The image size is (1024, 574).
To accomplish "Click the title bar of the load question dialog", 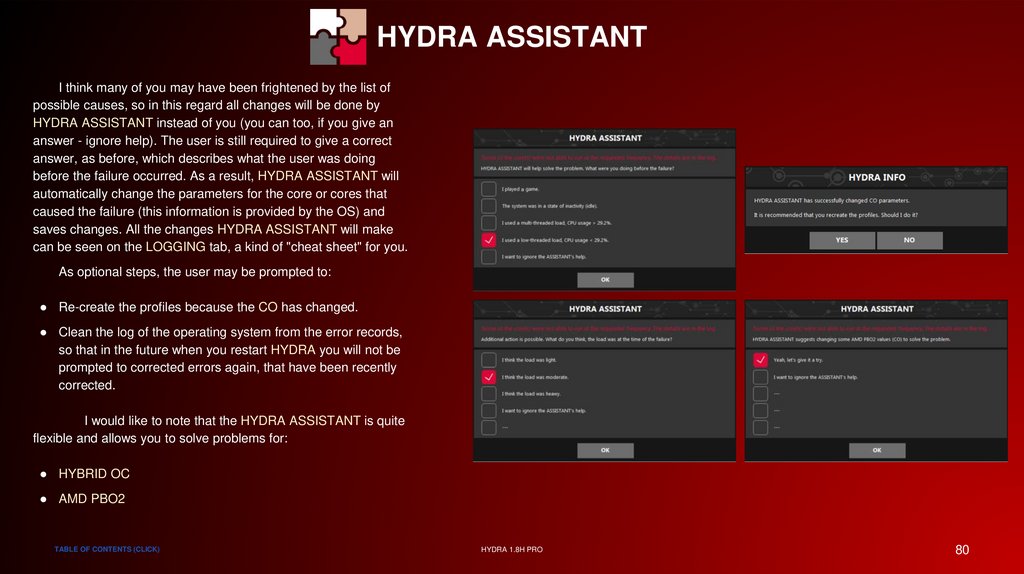I will click(x=605, y=309).
